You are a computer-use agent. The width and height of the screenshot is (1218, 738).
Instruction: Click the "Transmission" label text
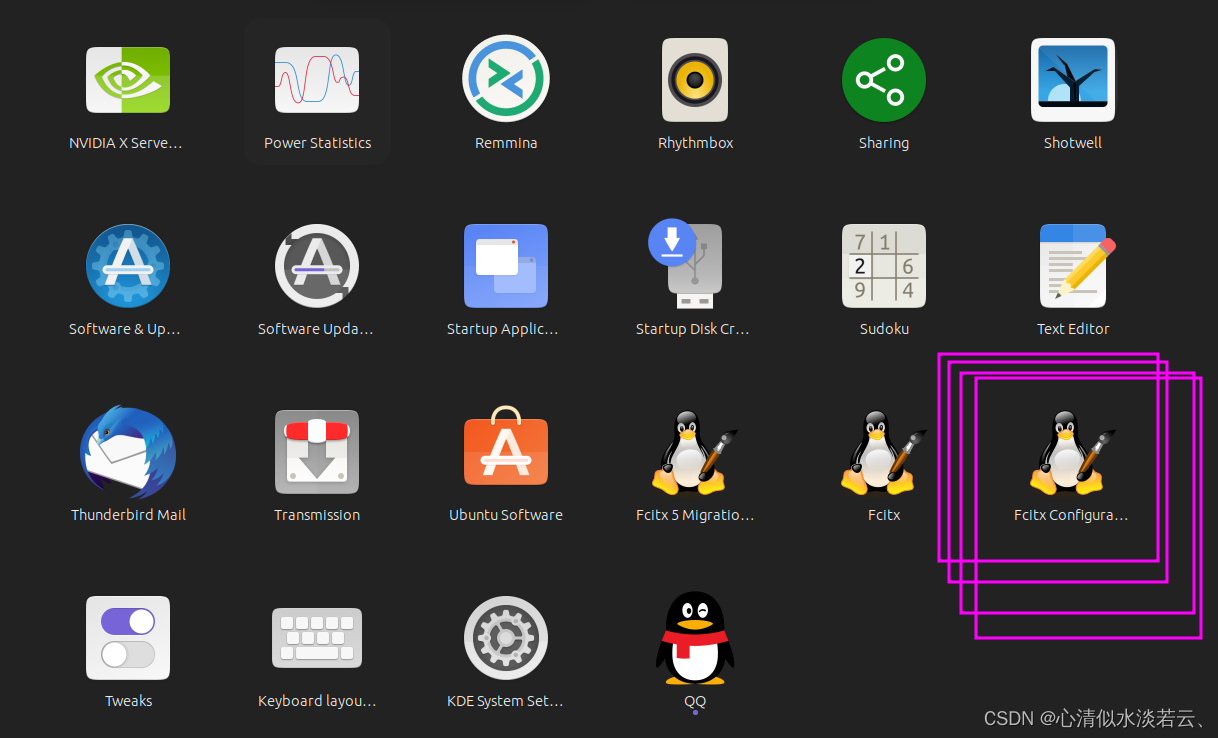point(317,515)
